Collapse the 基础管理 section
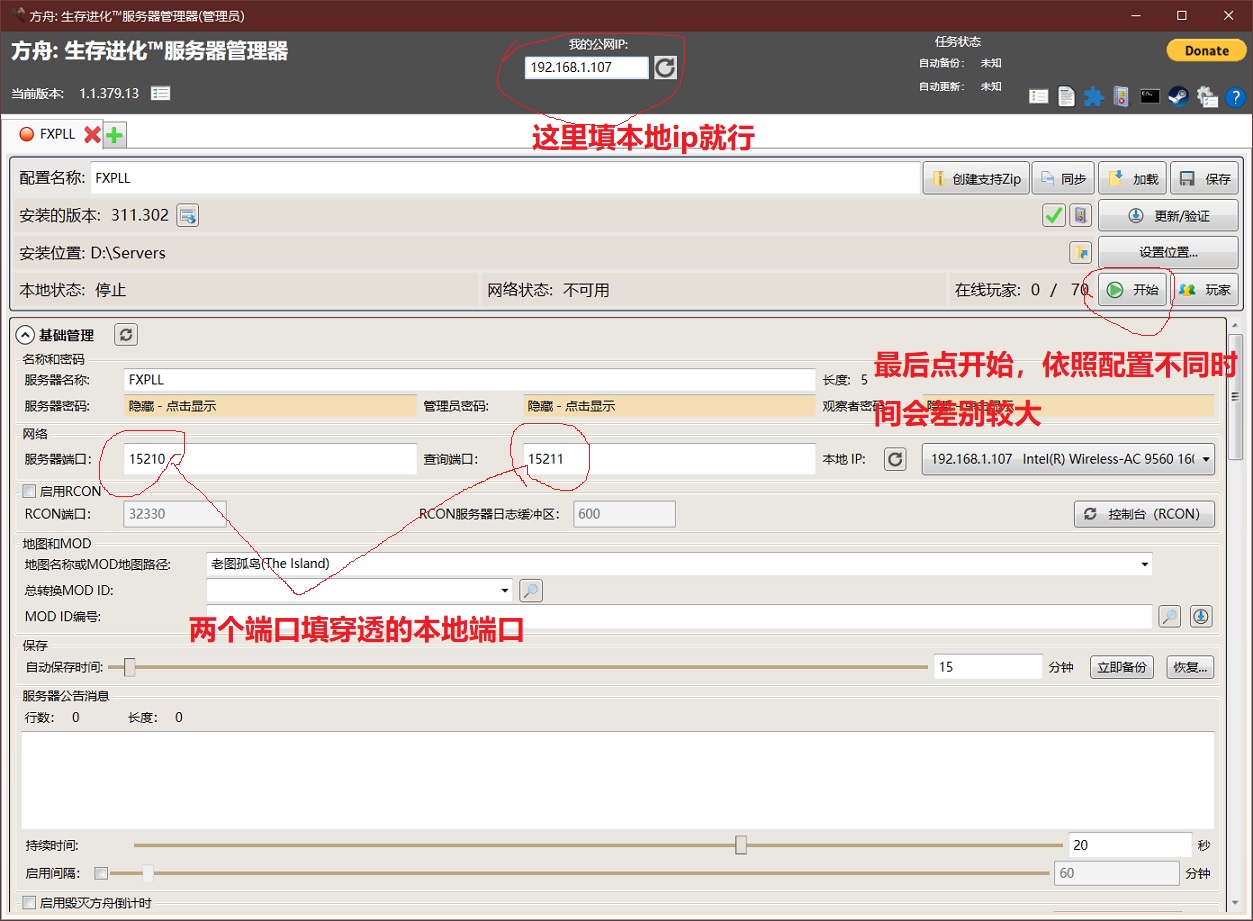This screenshot has height=921, width=1253. click(26, 335)
